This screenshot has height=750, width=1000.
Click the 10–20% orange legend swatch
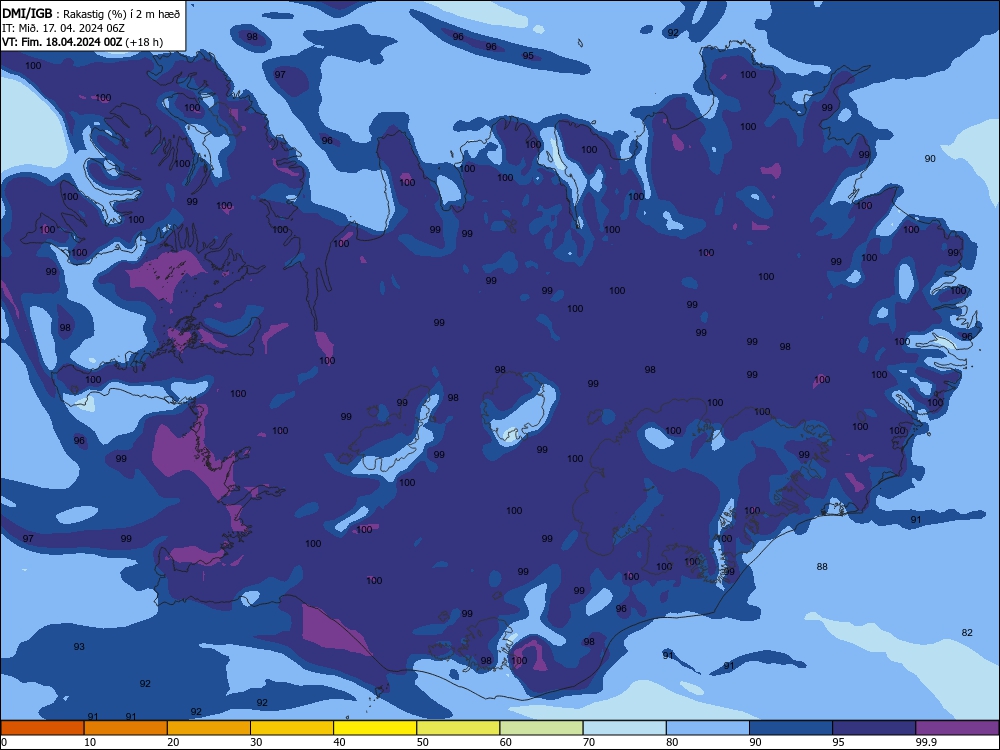pos(126,728)
